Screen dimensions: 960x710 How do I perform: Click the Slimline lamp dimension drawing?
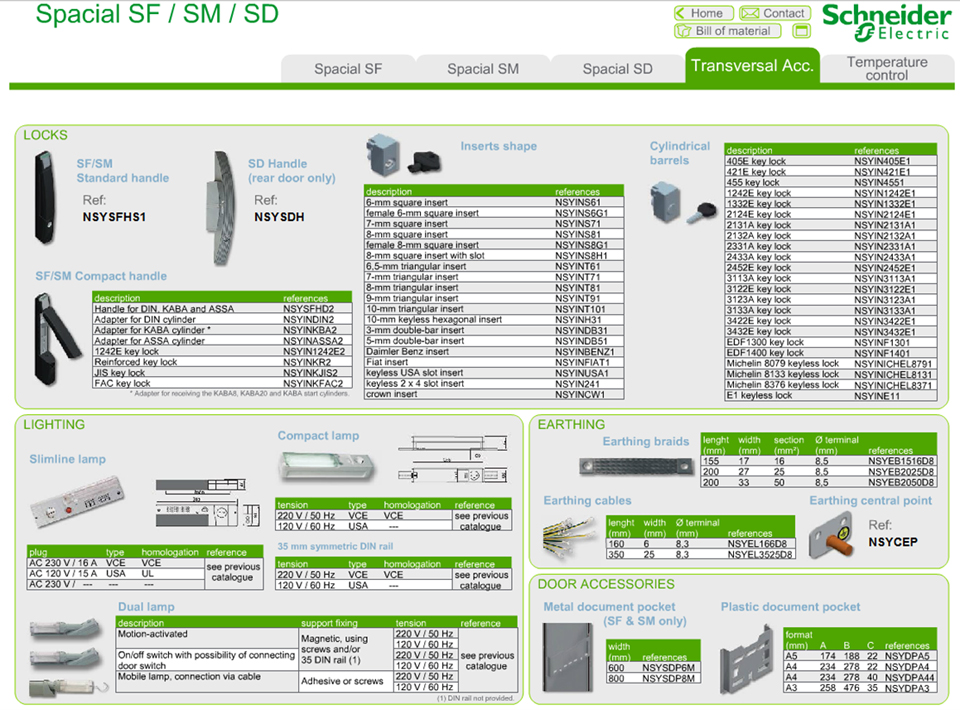[x=207, y=503]
